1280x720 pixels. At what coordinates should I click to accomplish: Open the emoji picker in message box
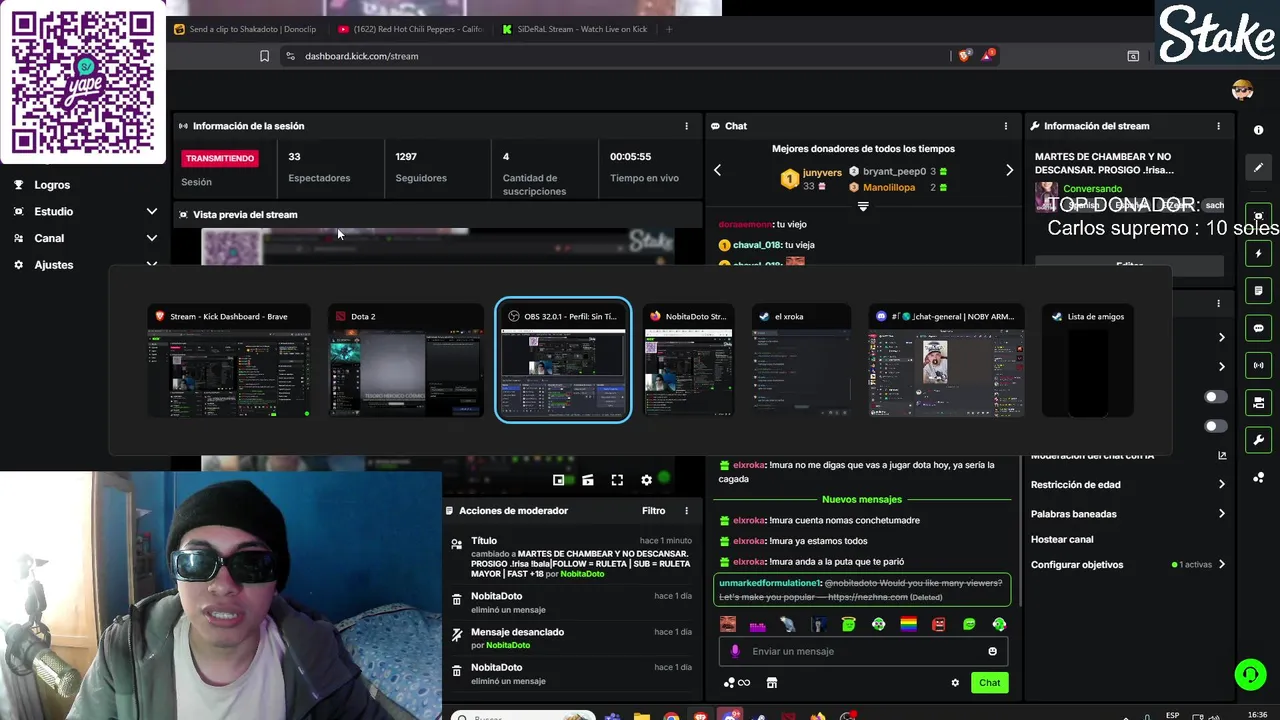(x=992, y=651)
